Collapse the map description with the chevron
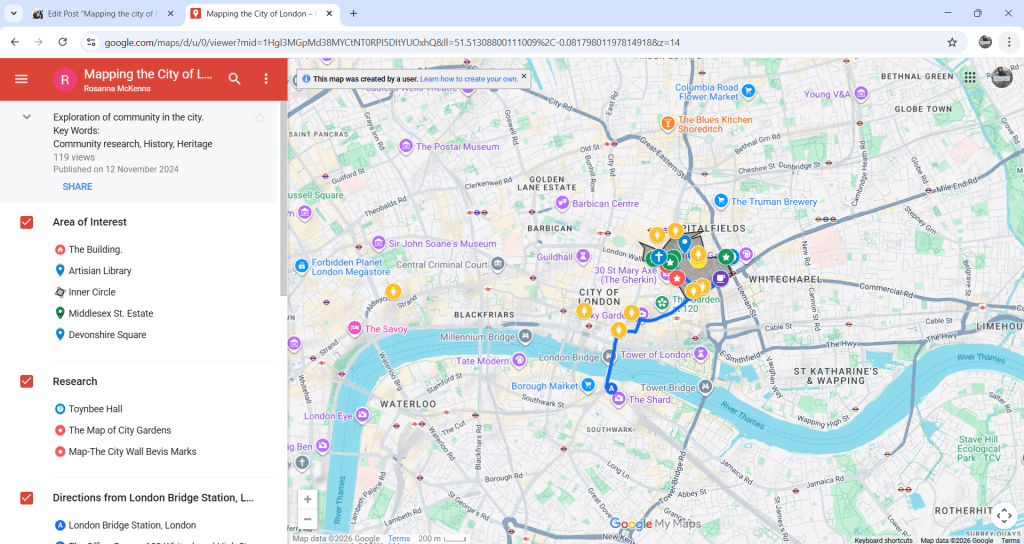Screen dimensions: 1024x544 (x=27, y=118)
